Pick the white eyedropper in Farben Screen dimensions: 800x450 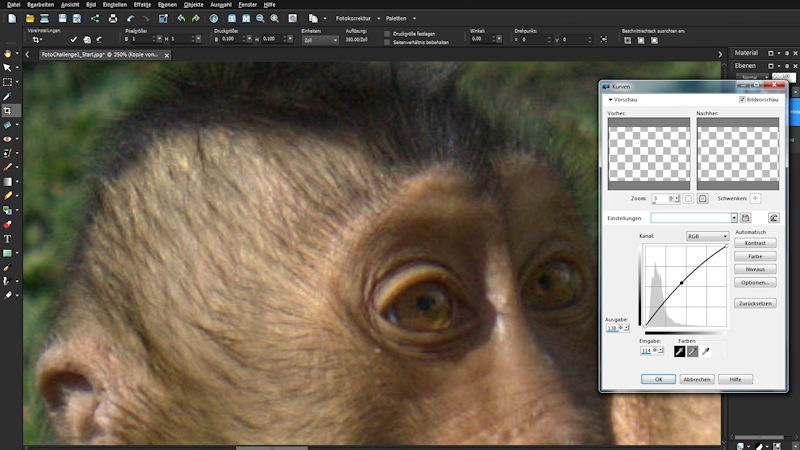708,352
